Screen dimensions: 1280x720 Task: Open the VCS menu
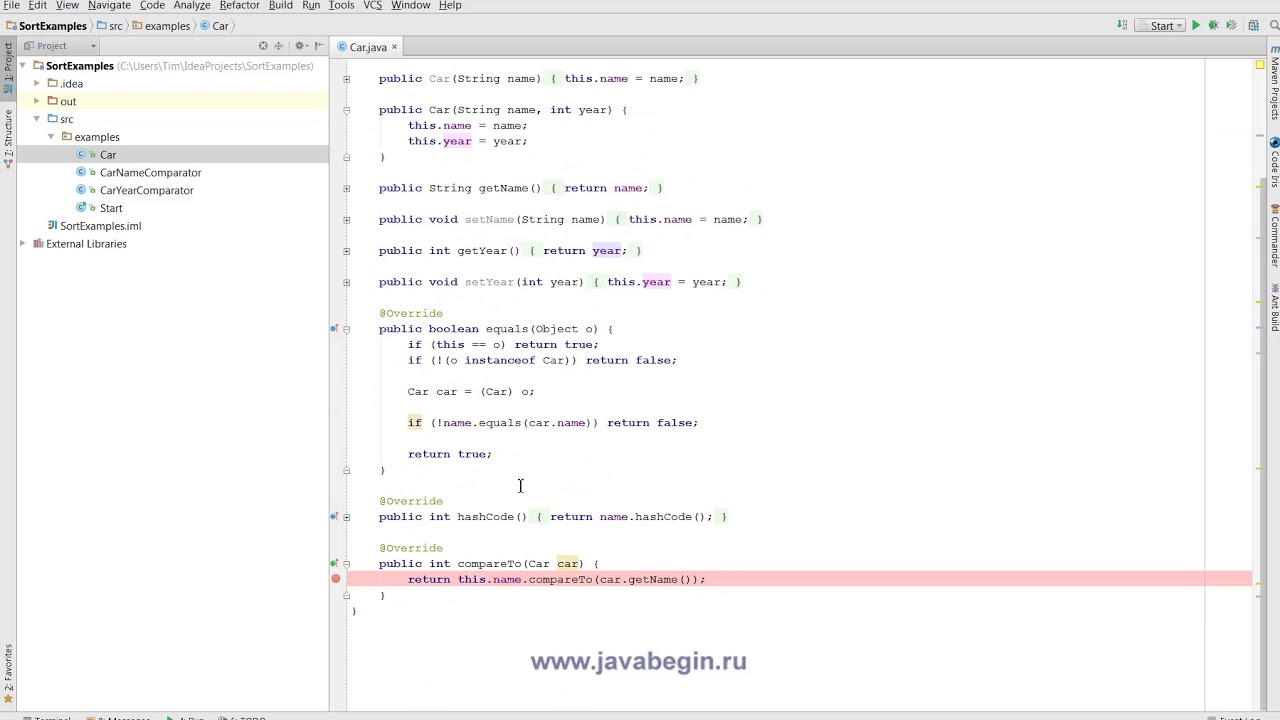pyautogui.click(x=372, y=5)
